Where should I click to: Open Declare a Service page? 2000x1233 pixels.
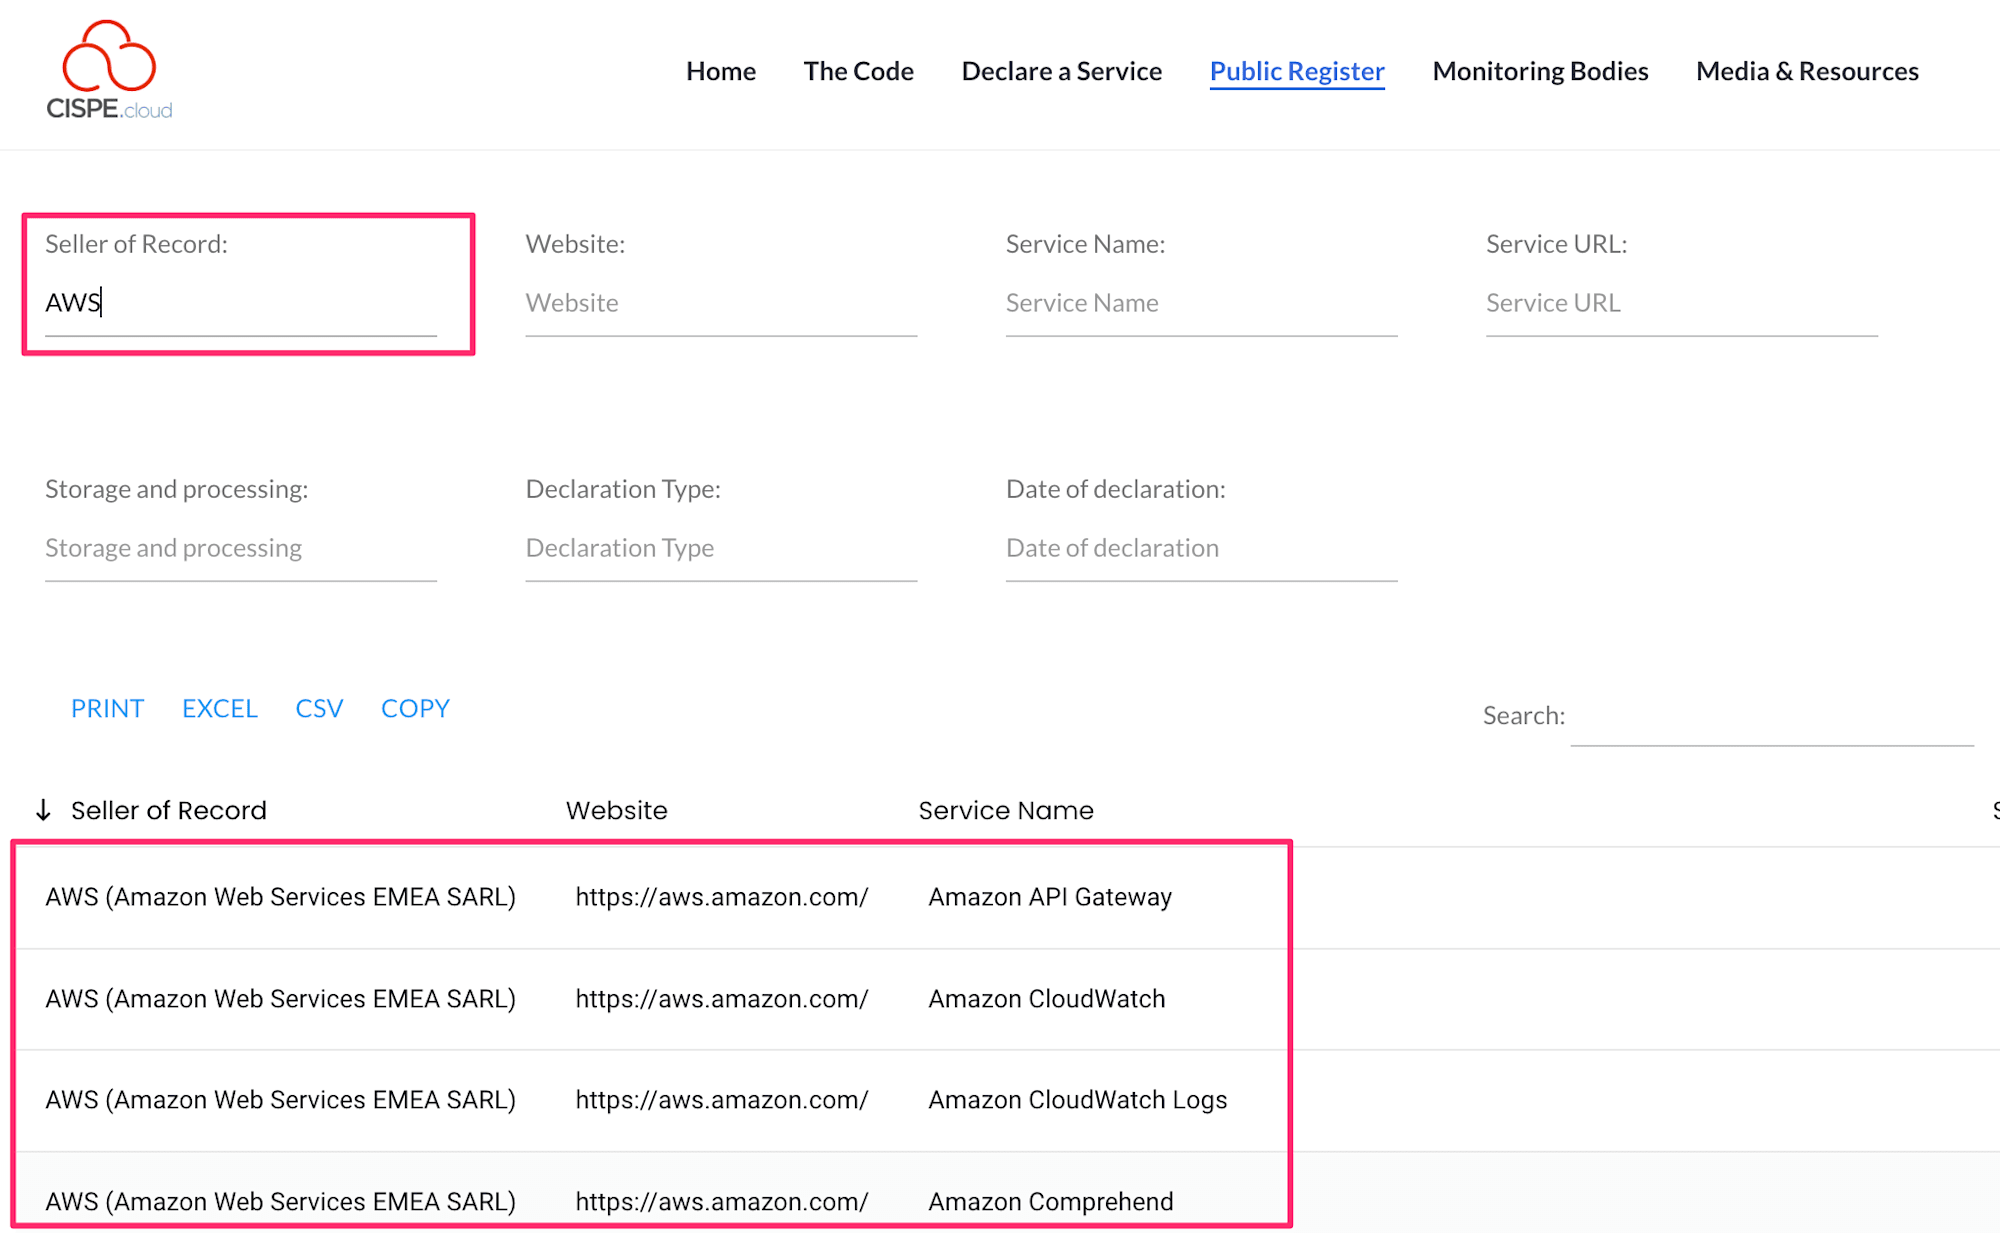(x=1061, y=71)
